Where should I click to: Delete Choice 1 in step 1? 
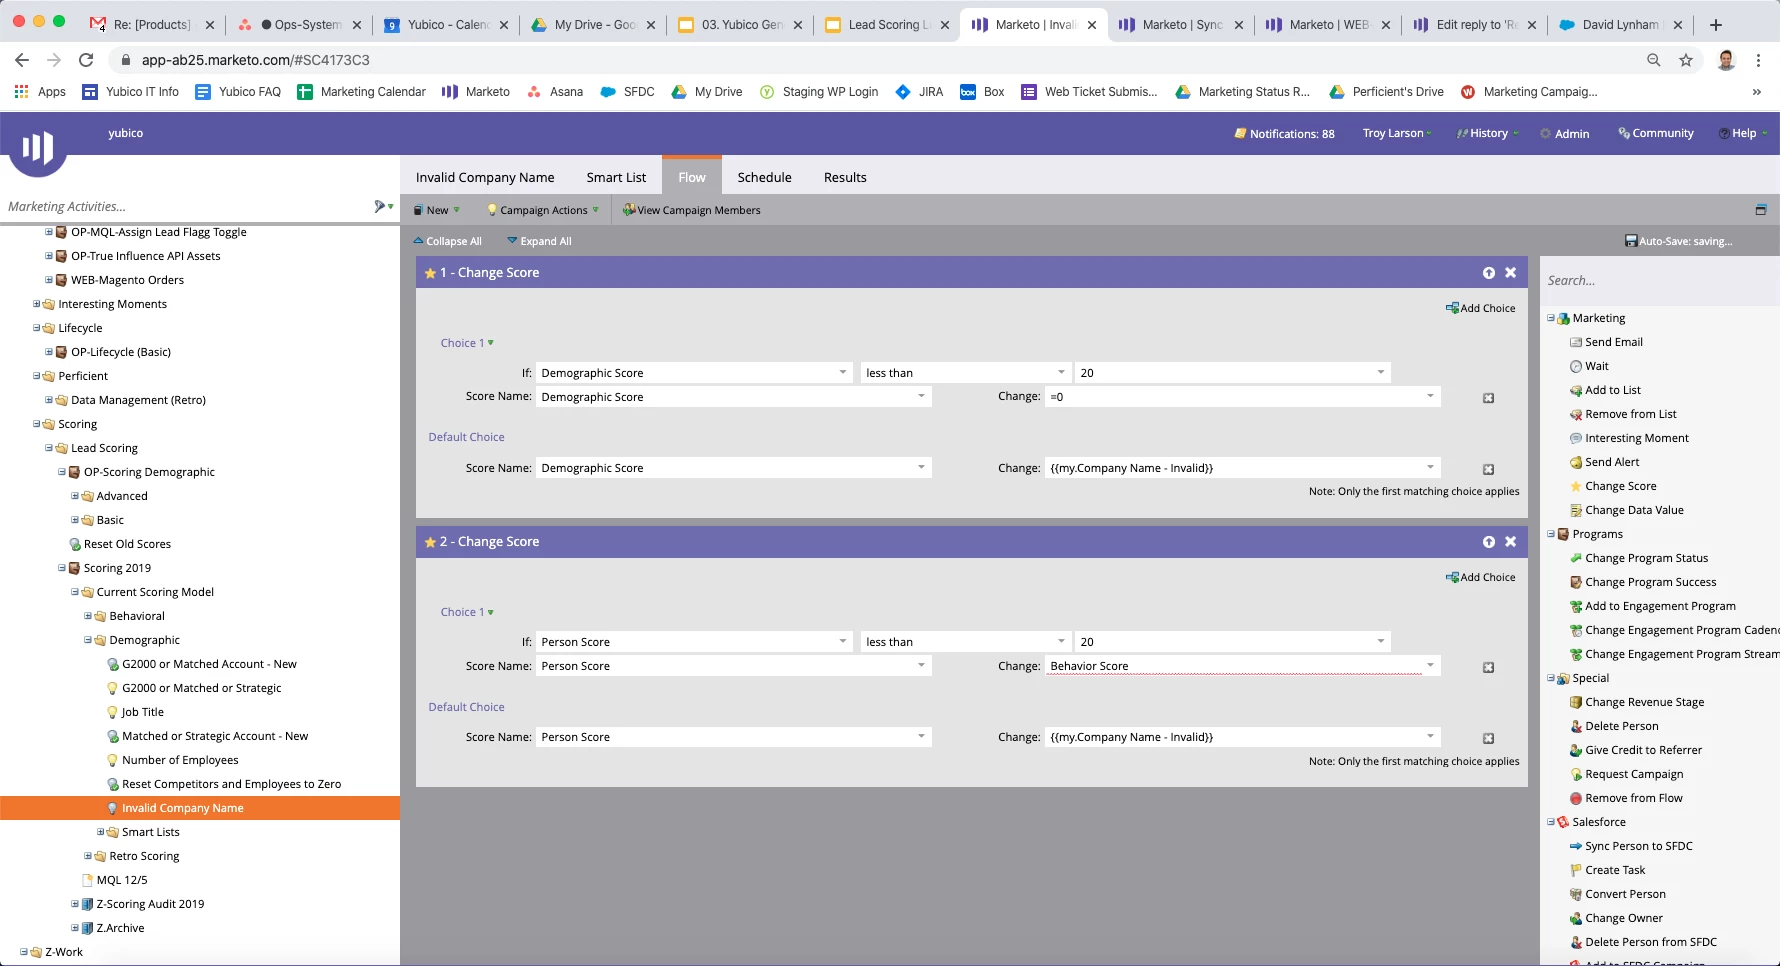point(1488,398)
